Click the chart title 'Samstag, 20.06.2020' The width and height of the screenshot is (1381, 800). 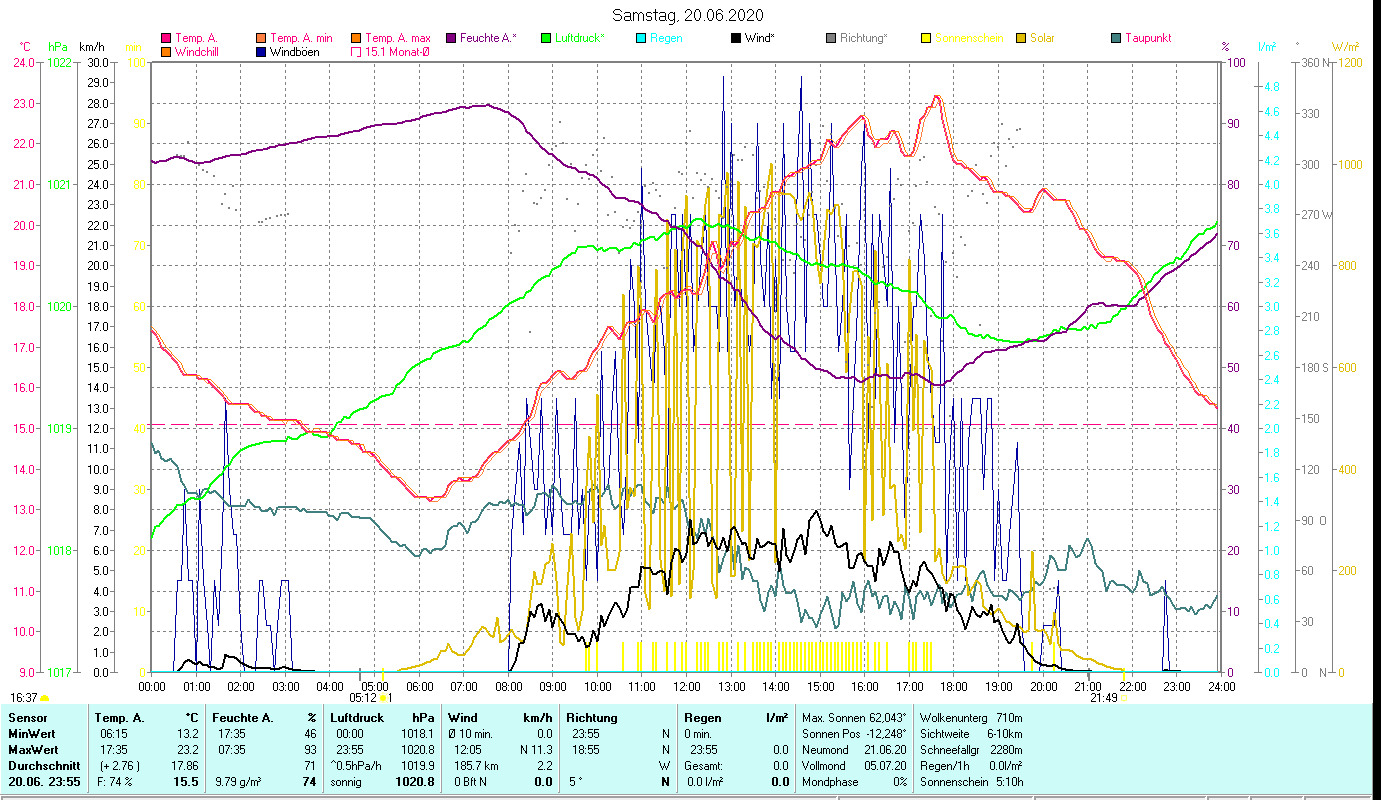tap(689, 15)
